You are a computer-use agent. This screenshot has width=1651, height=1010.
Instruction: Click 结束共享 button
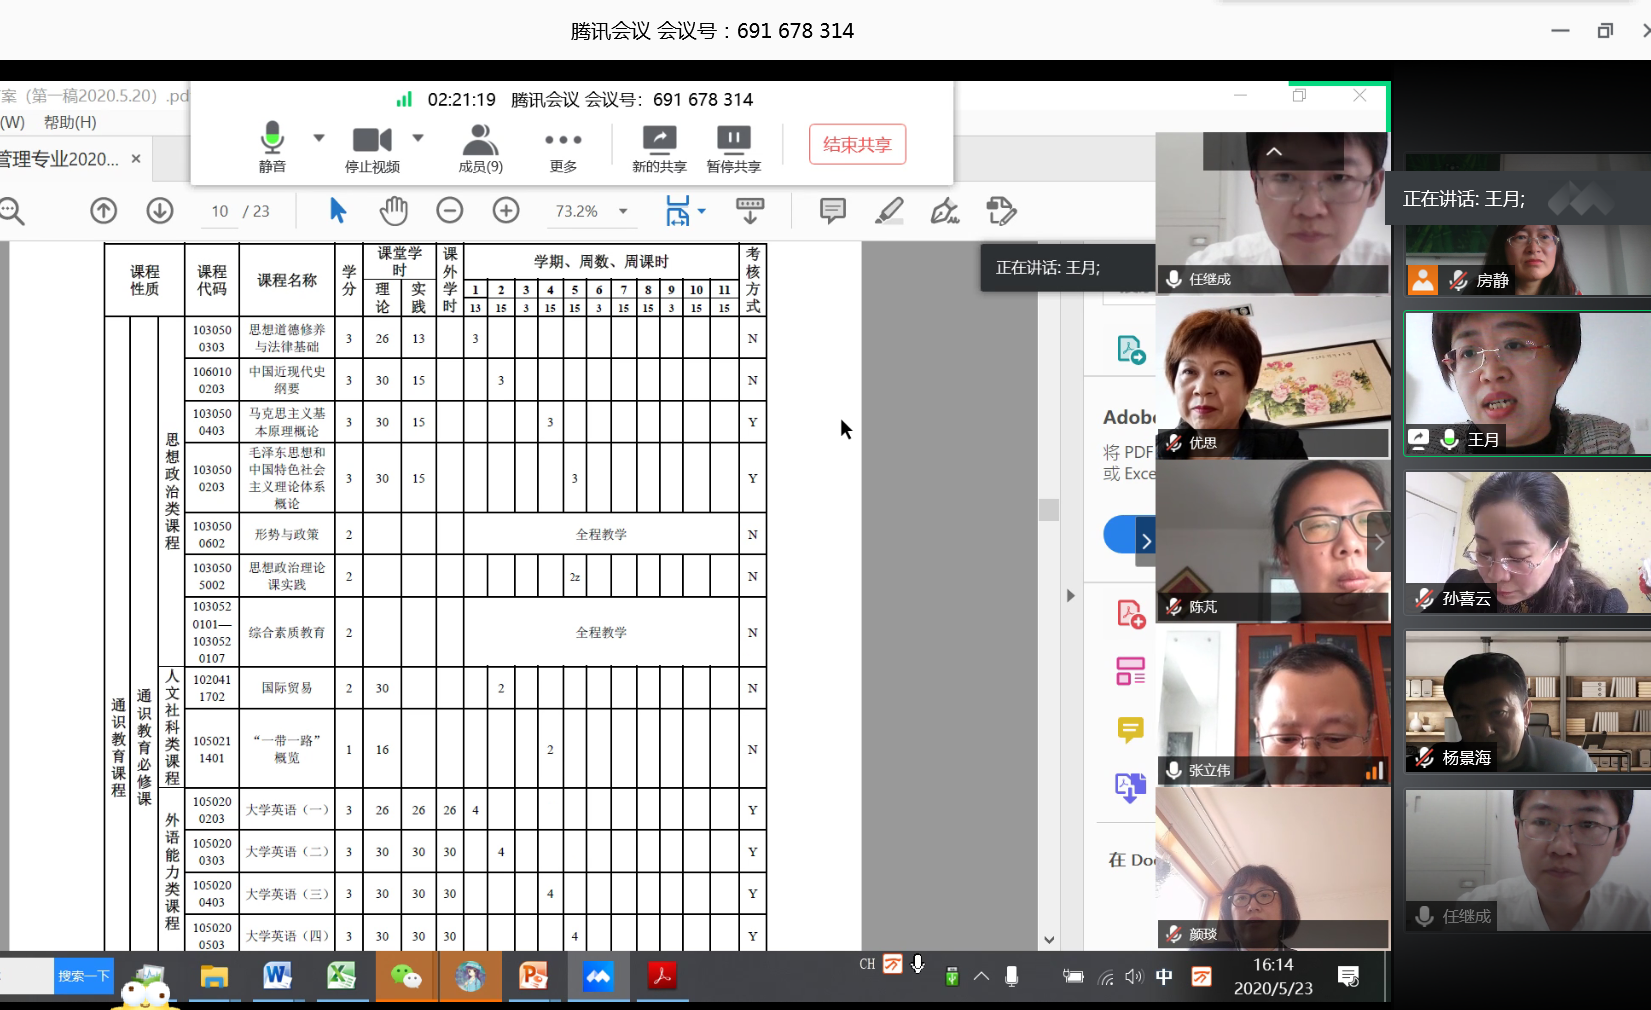pos(857,144)
